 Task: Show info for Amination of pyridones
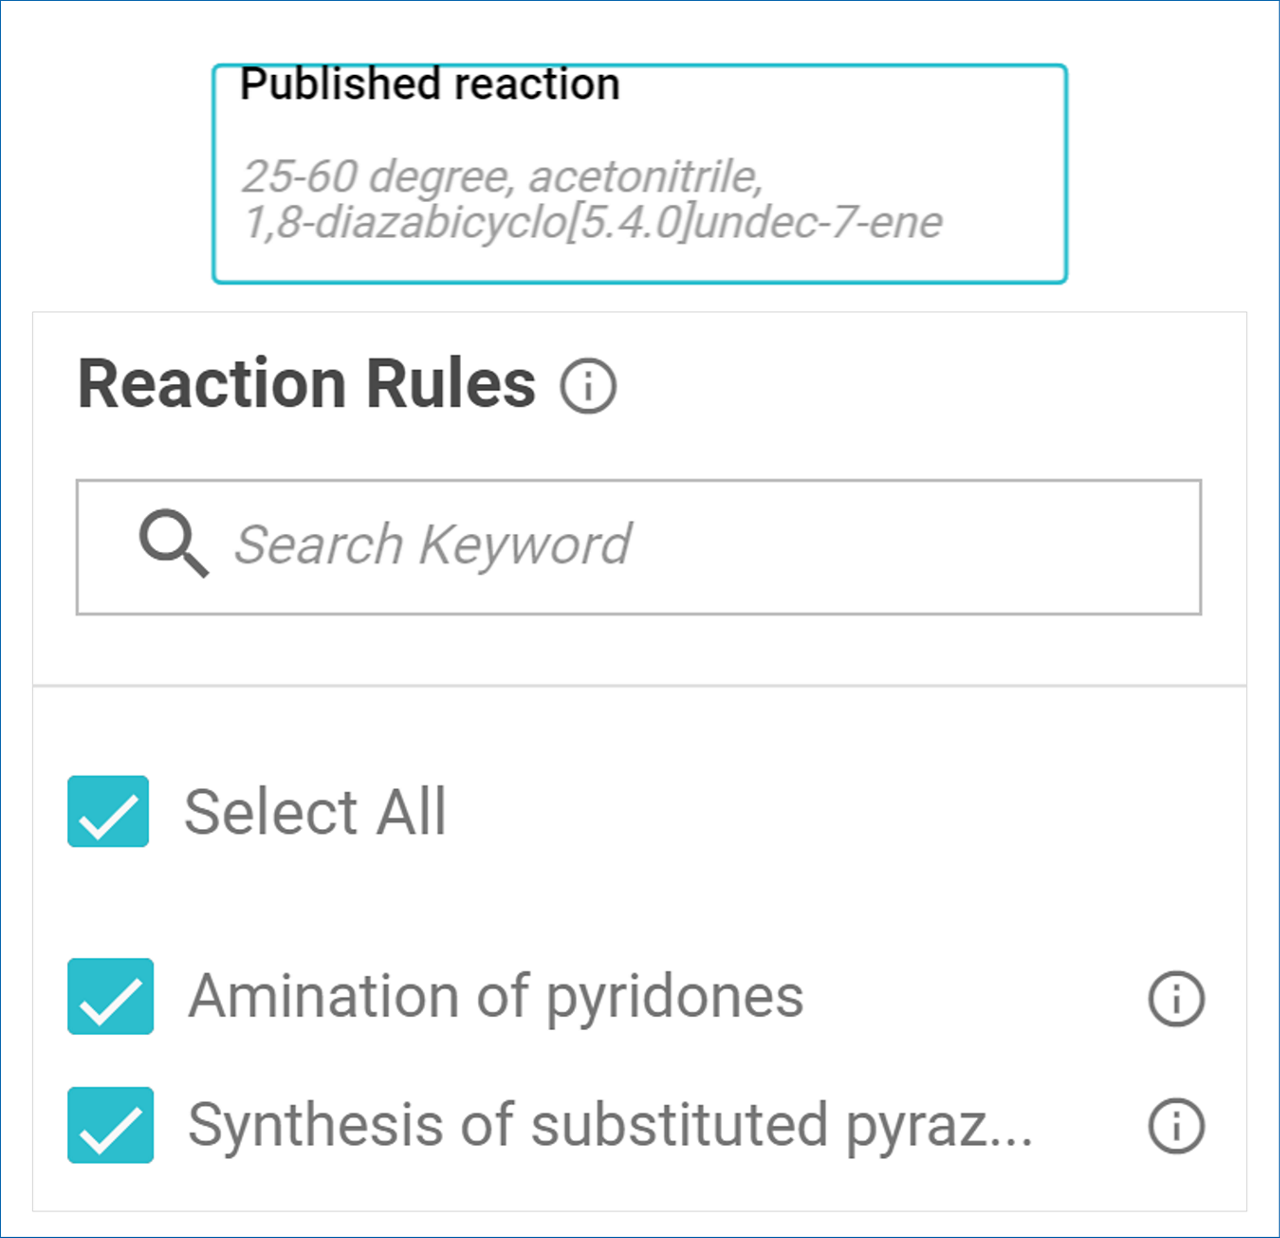1176,998
